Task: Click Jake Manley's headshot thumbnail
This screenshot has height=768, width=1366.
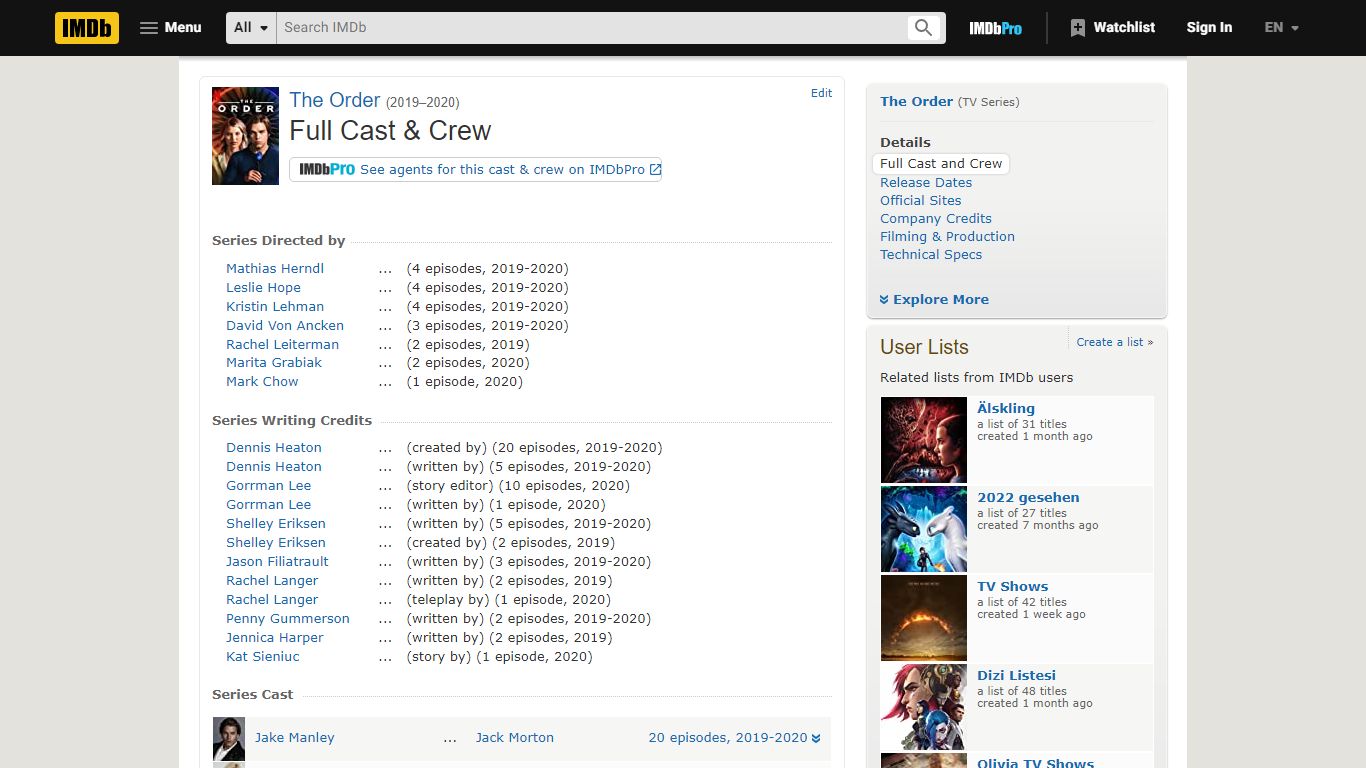Action: click(x=229, y=739)
